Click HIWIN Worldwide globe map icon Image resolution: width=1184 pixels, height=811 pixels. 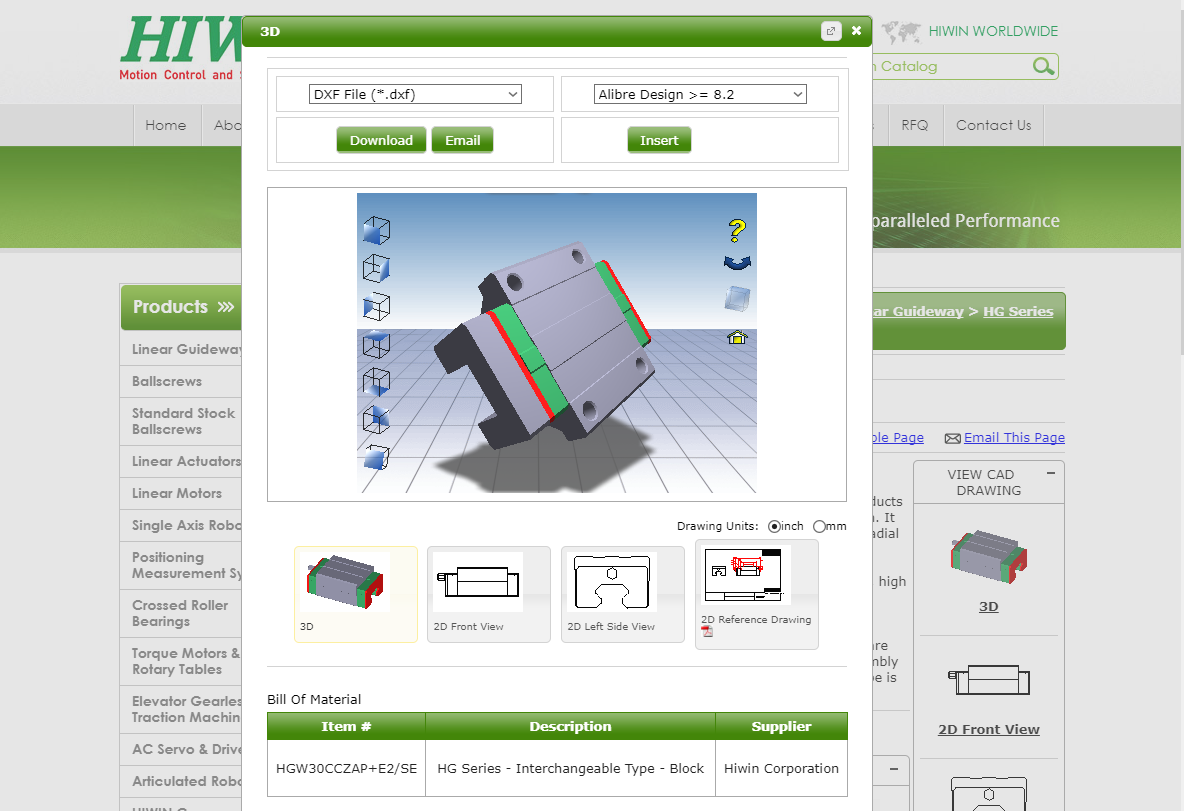(x=902, y=32)
